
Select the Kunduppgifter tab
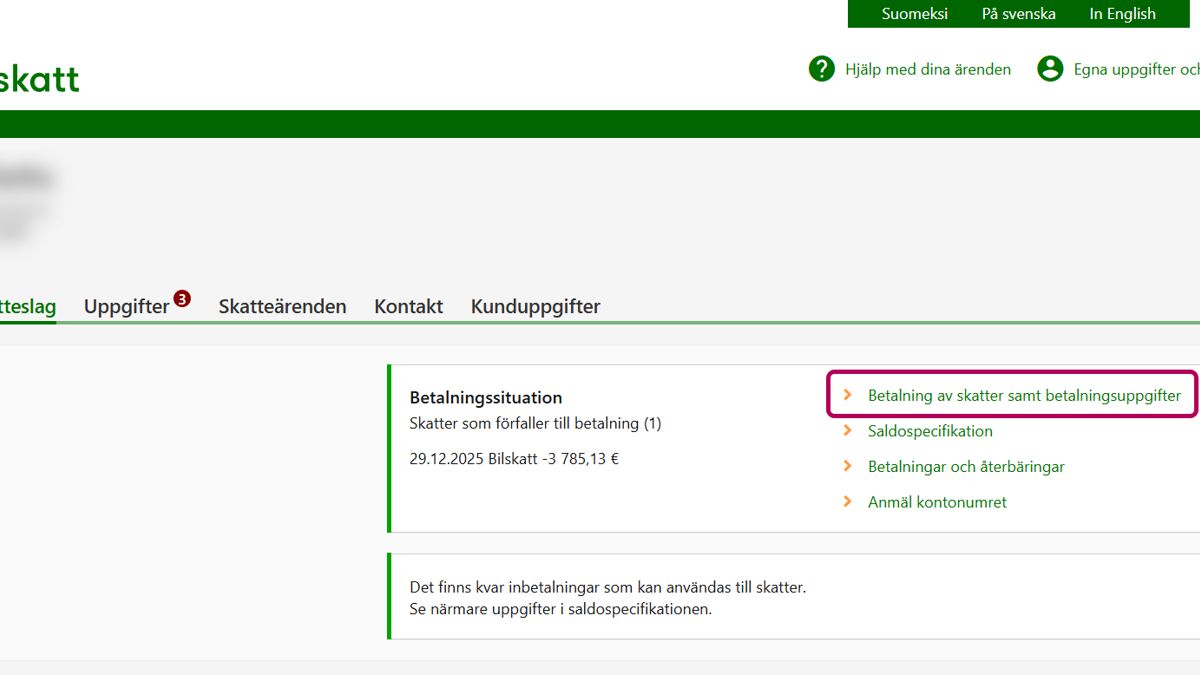pos(535,307)
